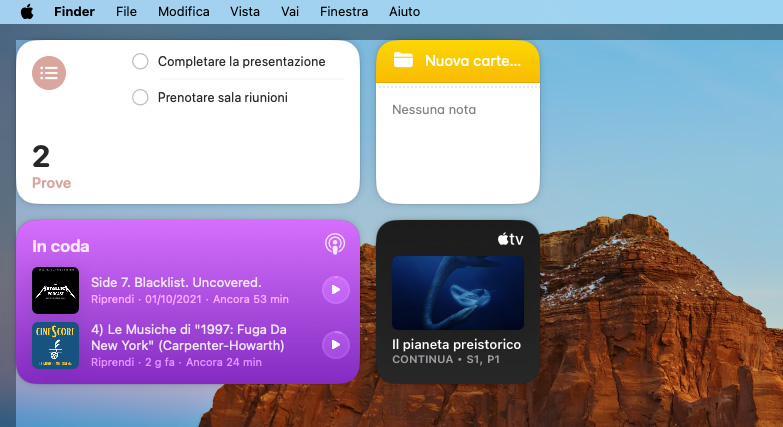The height and width of the screenshot is (427, 783).
Task: Open the Finestra menu
Action: (344, 11)
